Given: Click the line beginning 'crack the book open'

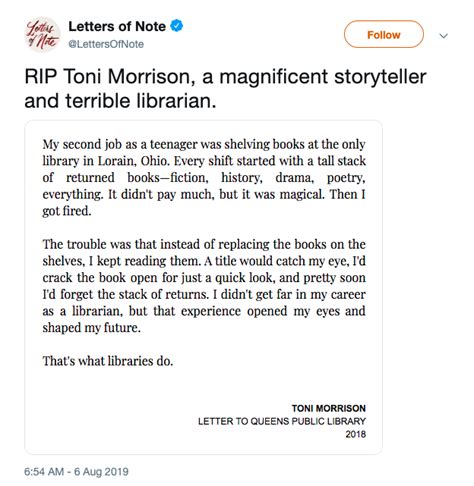Looking at the screenshot, I should pos(204,278).
